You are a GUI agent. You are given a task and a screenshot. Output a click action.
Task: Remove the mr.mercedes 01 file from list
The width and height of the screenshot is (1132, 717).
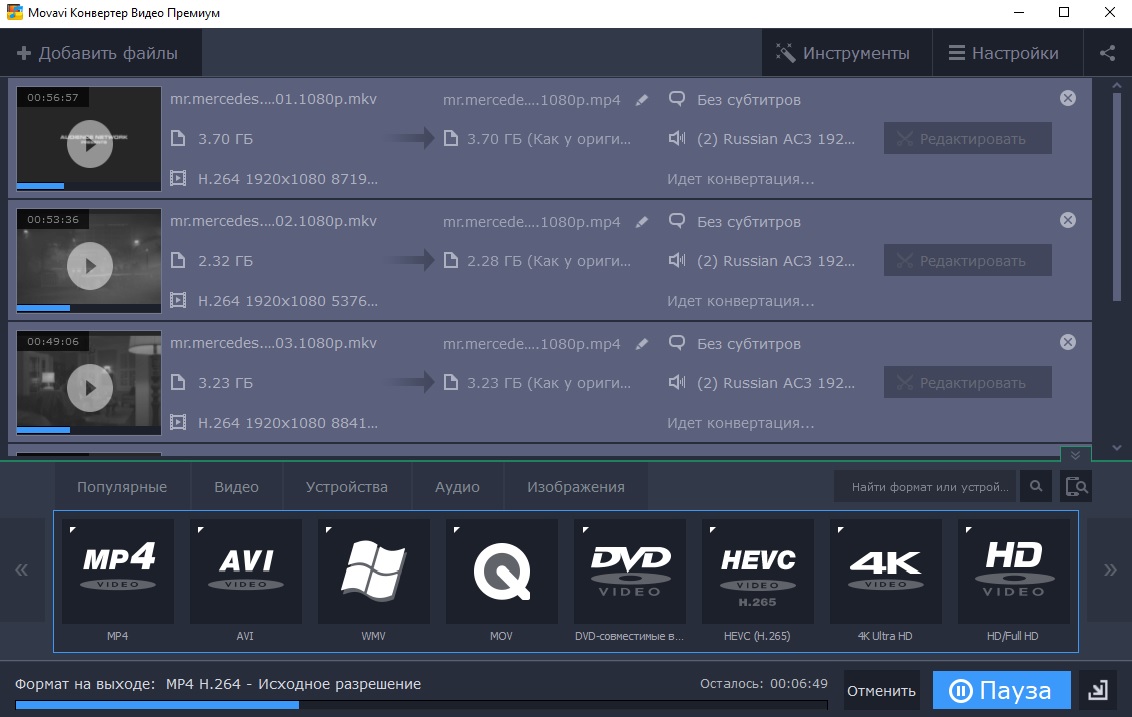point(1068,98)
